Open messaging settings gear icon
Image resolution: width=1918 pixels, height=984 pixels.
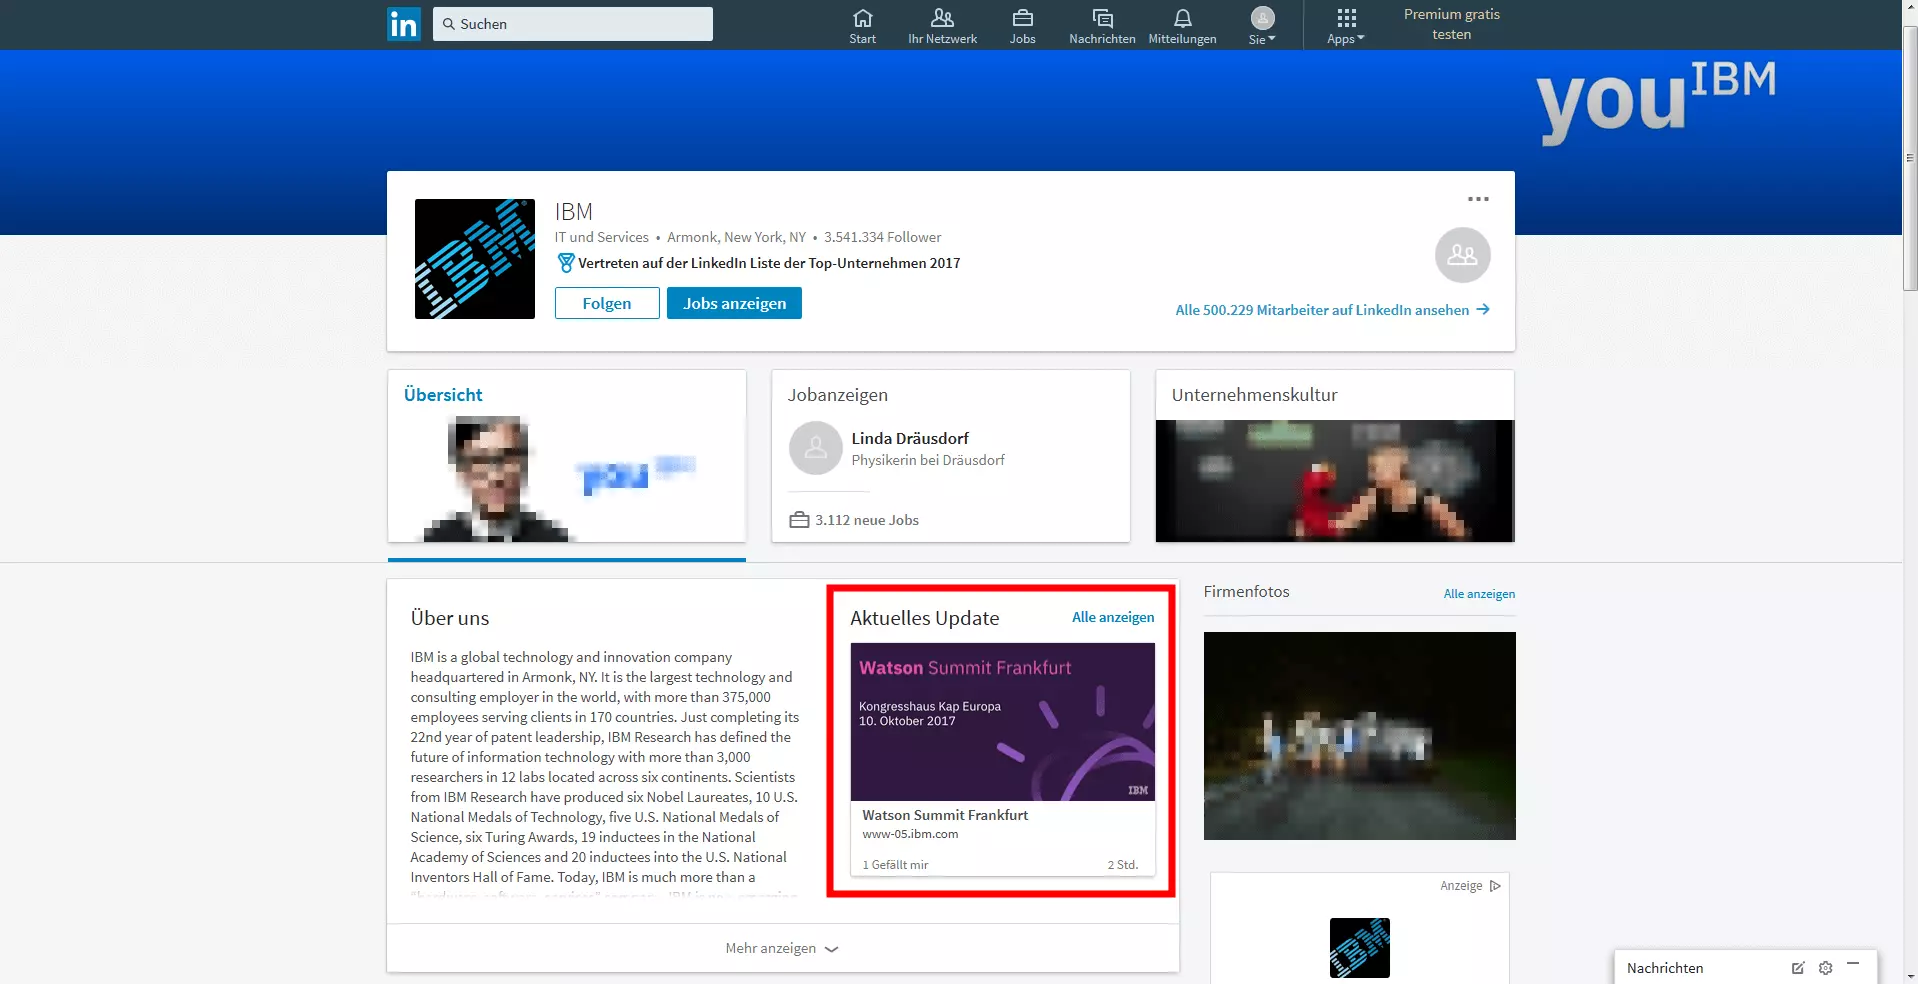(1825, 967)
